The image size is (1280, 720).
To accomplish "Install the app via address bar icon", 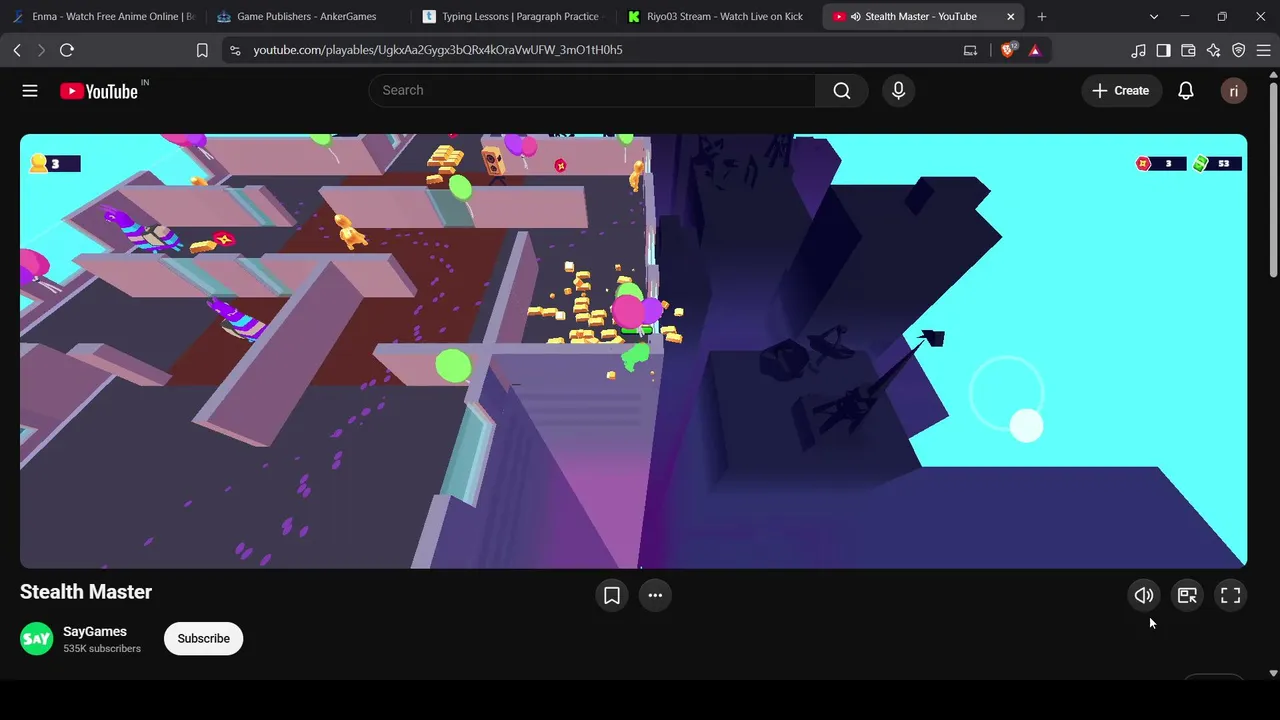I will [970, 50].
